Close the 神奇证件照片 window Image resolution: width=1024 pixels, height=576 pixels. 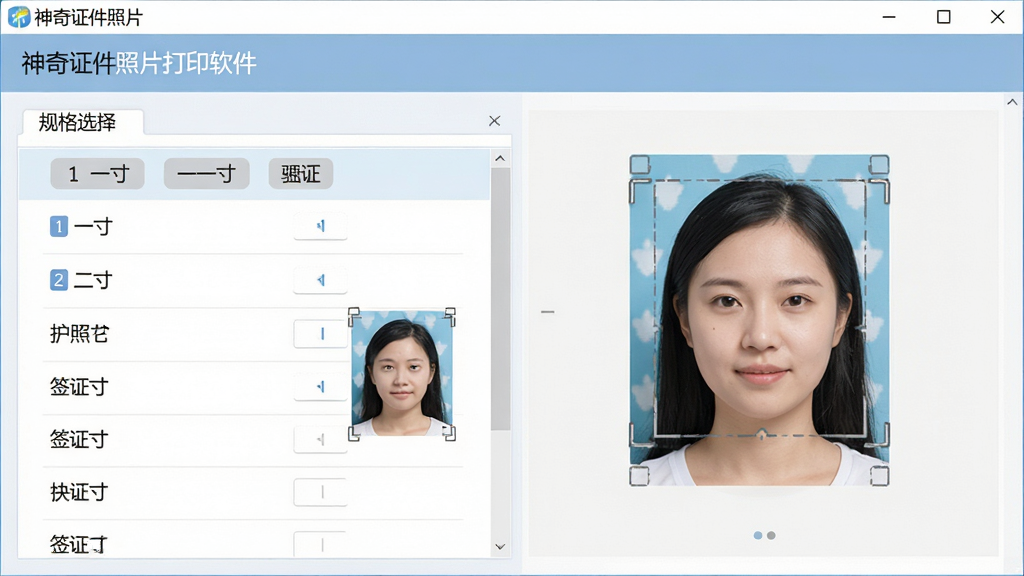997,17
